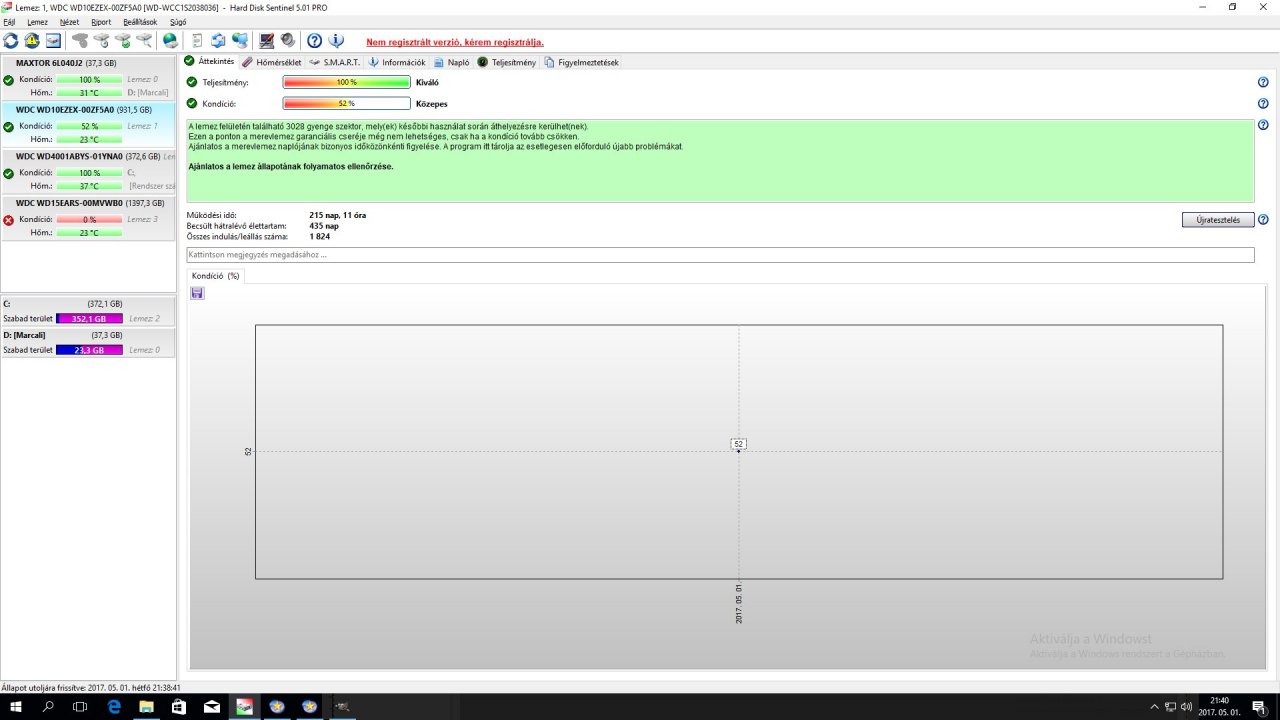Click help icon beside Teljesítmény bar

tap(1263, 83)
